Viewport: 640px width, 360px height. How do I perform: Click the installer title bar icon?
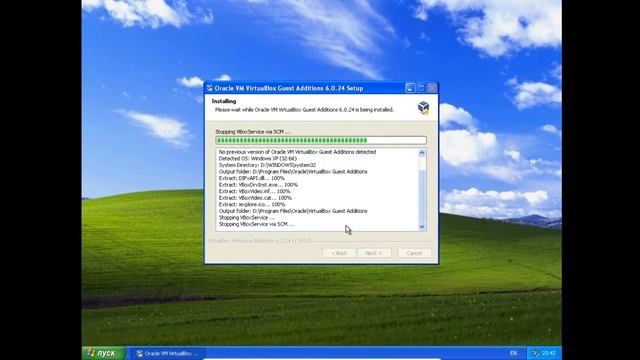click(210, 88)
